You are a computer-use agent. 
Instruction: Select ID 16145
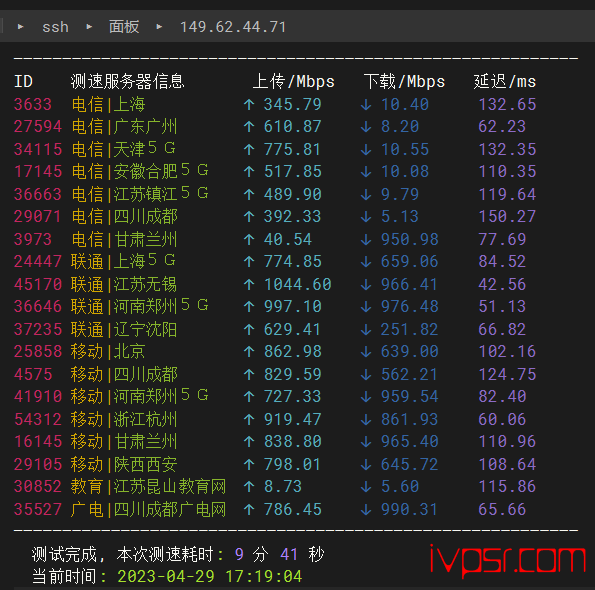click(38, 441)
